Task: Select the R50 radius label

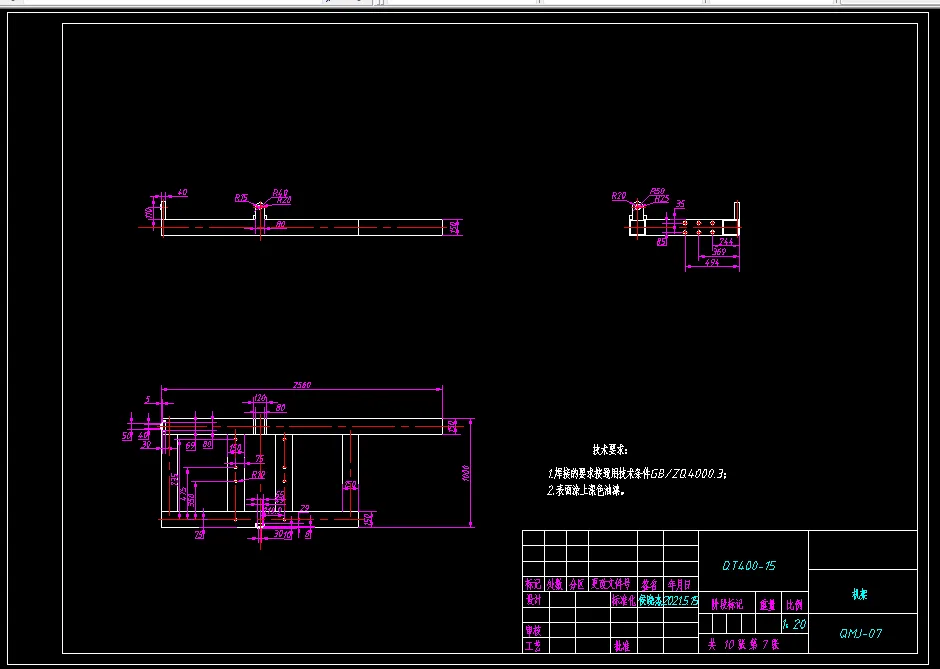Action: pyautogui.click(x=658, y=192)
